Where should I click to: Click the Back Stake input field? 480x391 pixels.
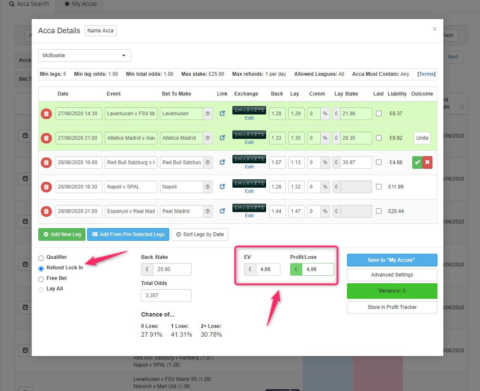click(172, 269)
